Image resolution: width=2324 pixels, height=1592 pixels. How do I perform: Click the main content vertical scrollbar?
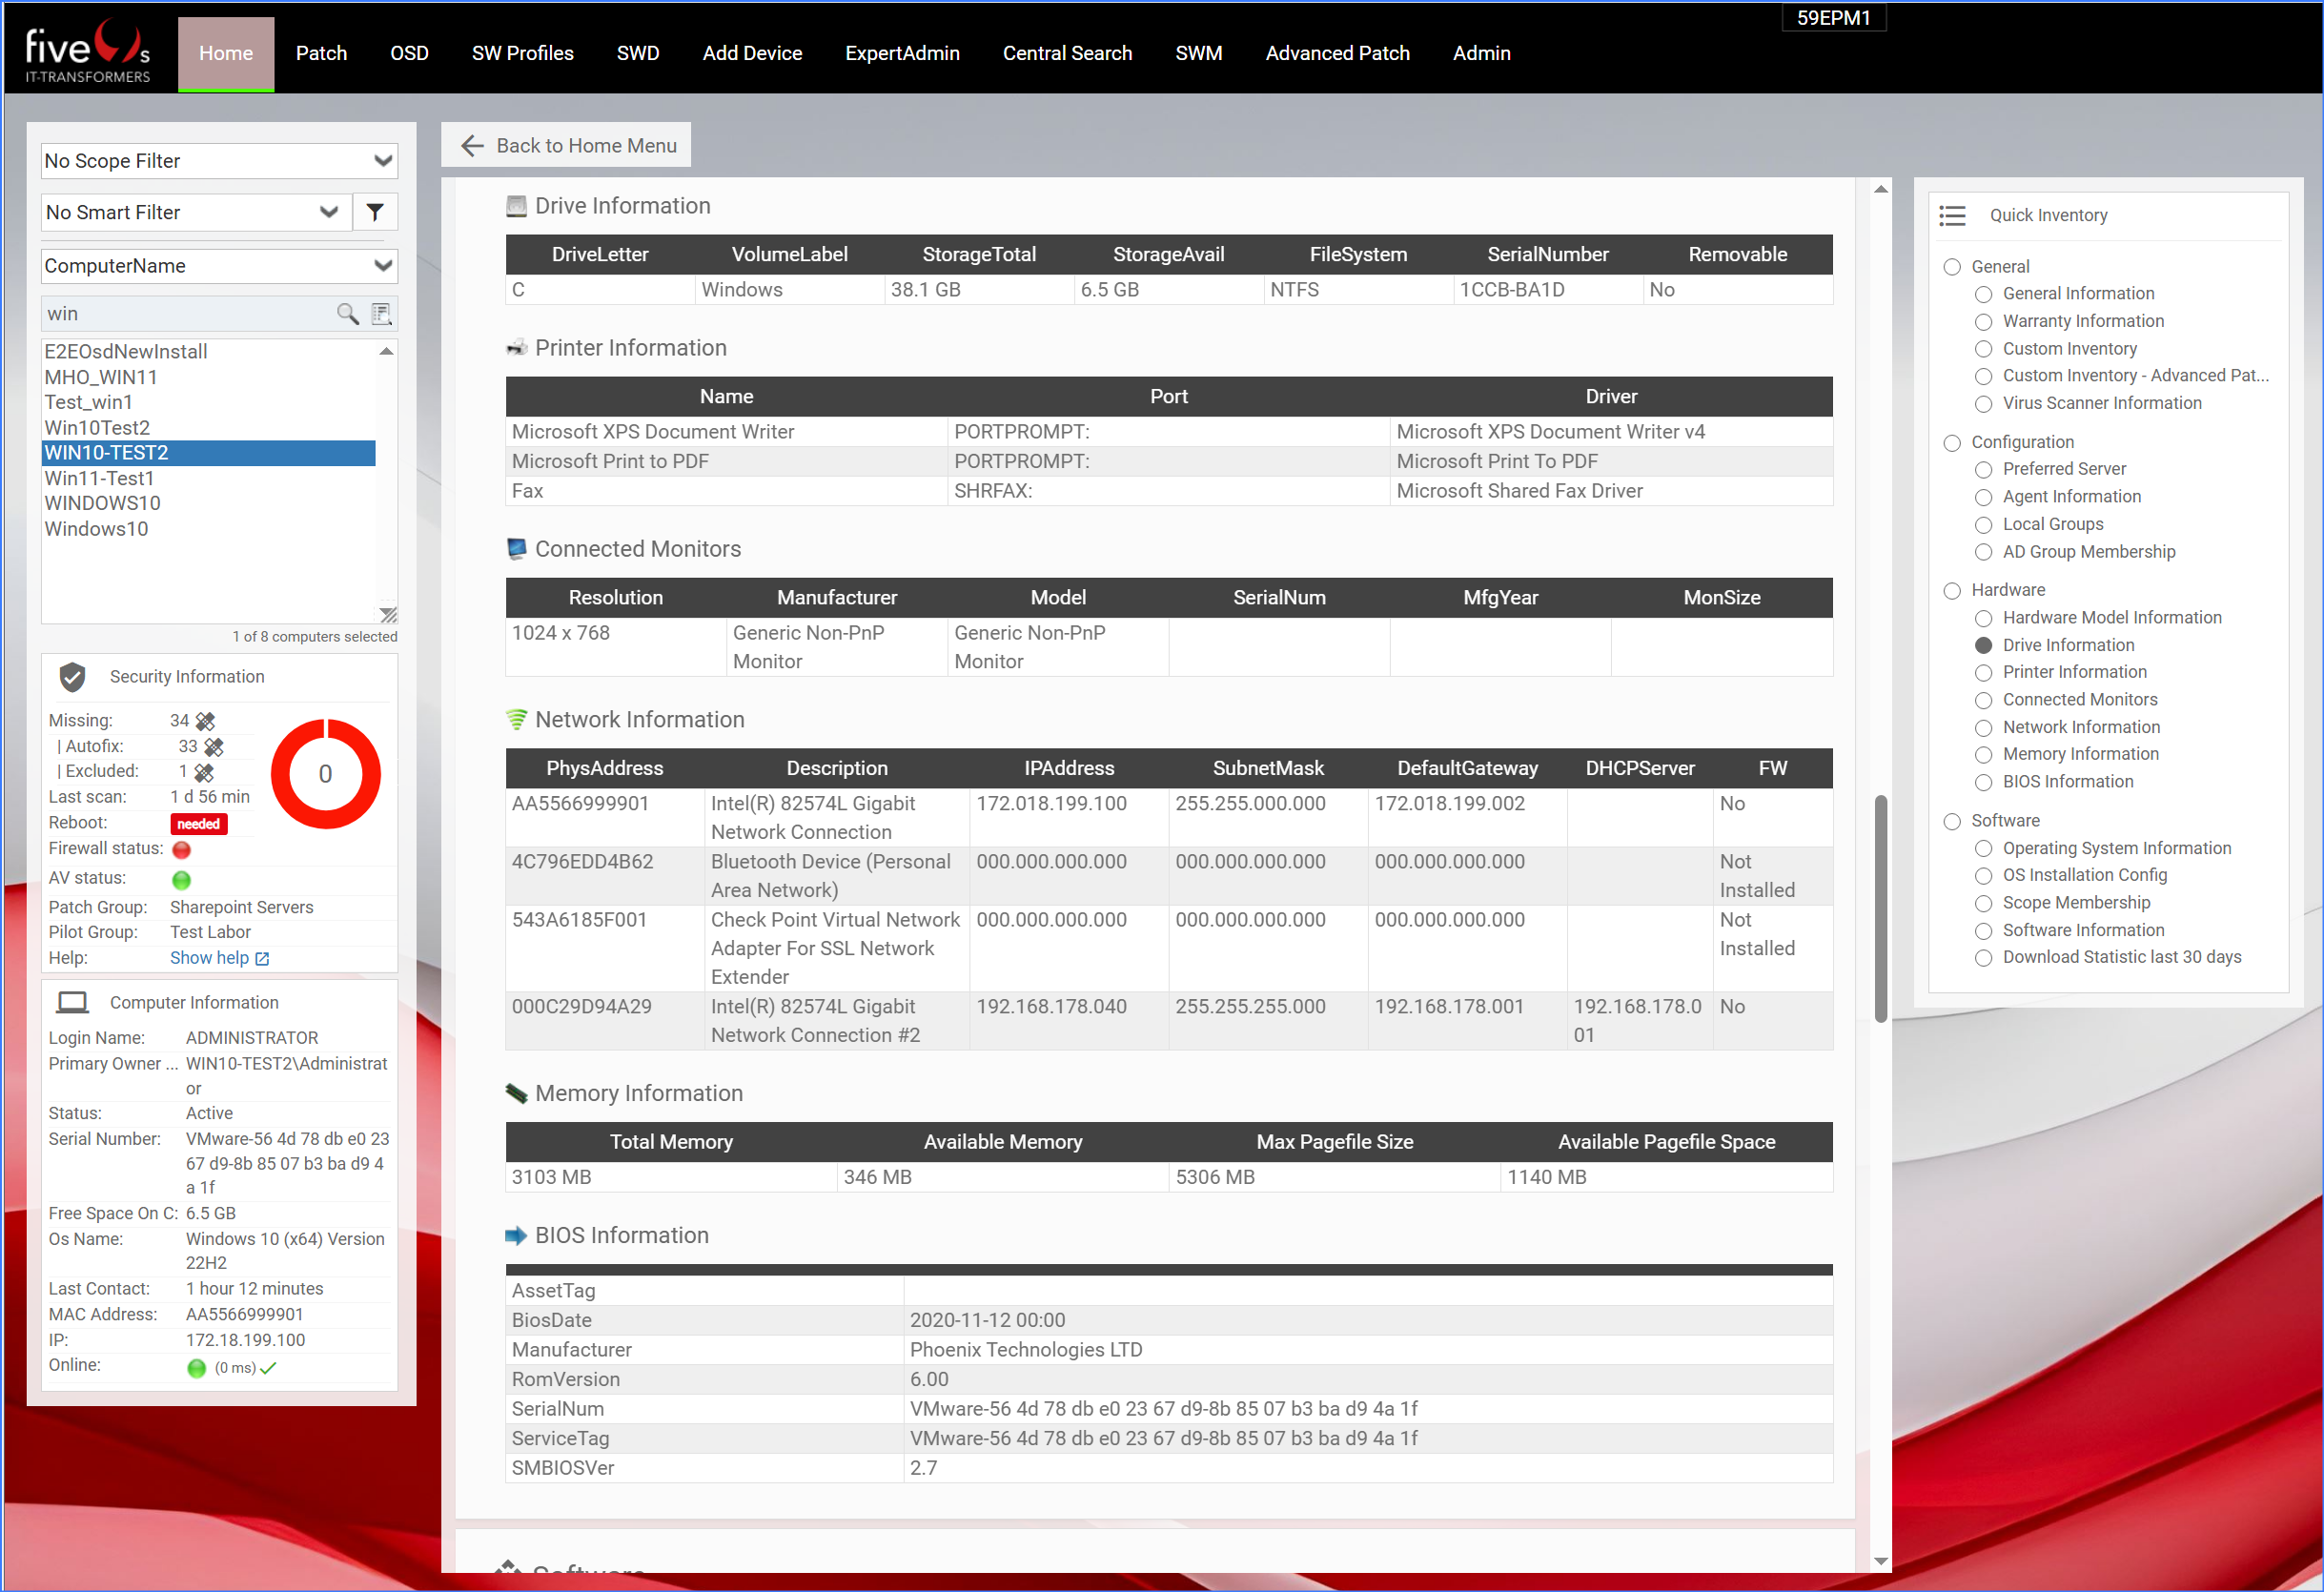tap(1880, 908)
